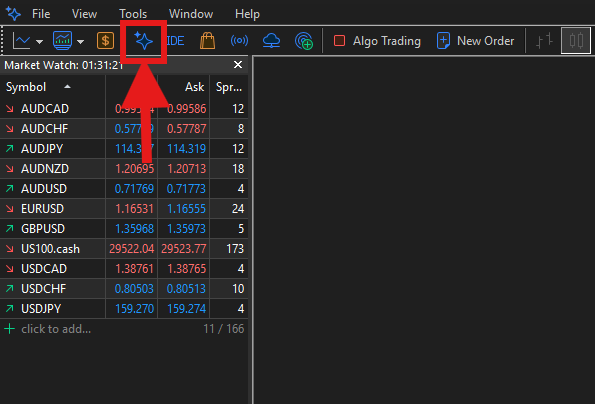
Task: Expand the market watch chart dropdown arrow
Action: click(x=80, y=42)
